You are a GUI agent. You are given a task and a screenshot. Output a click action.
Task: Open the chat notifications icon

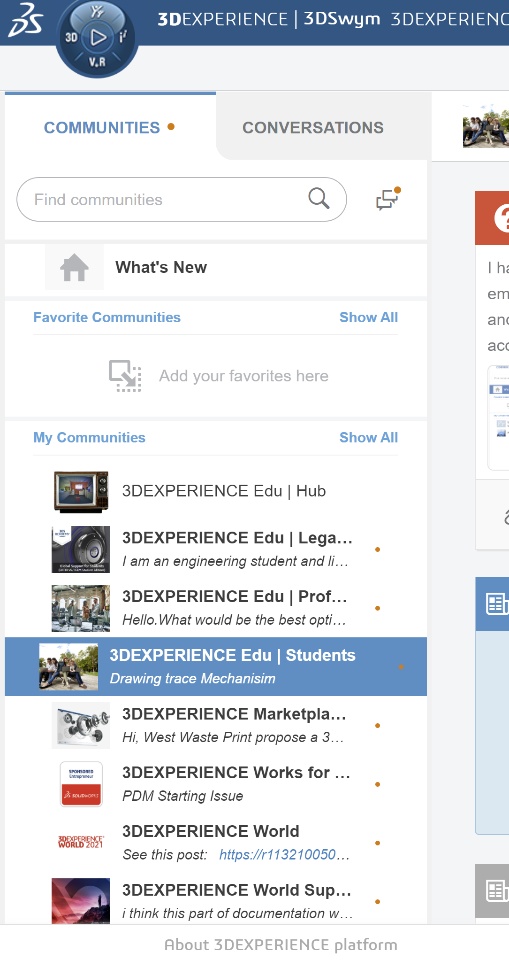tap(388, 199)
